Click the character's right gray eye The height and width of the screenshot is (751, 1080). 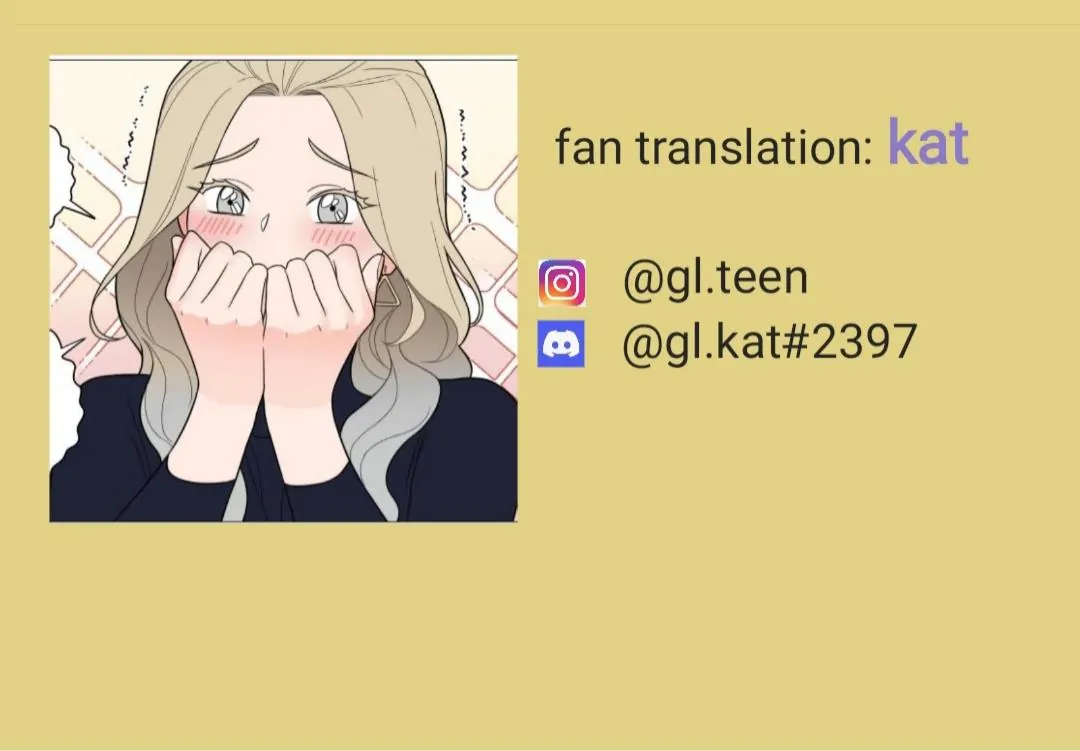tap(334, 207)
